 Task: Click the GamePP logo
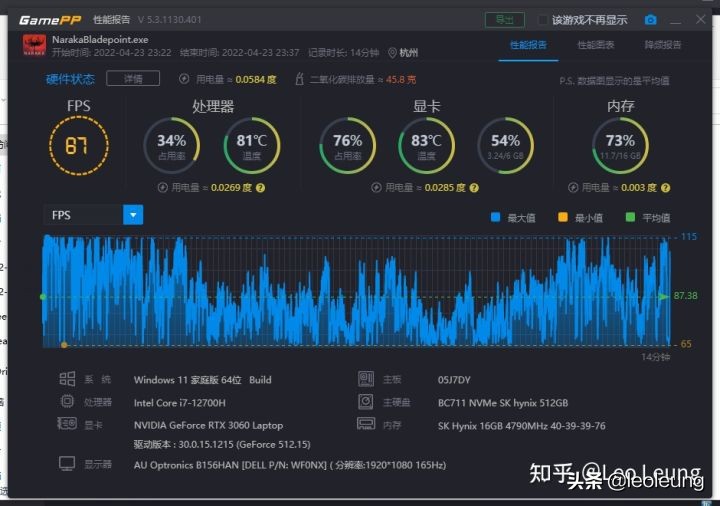[x=50, y=20]
